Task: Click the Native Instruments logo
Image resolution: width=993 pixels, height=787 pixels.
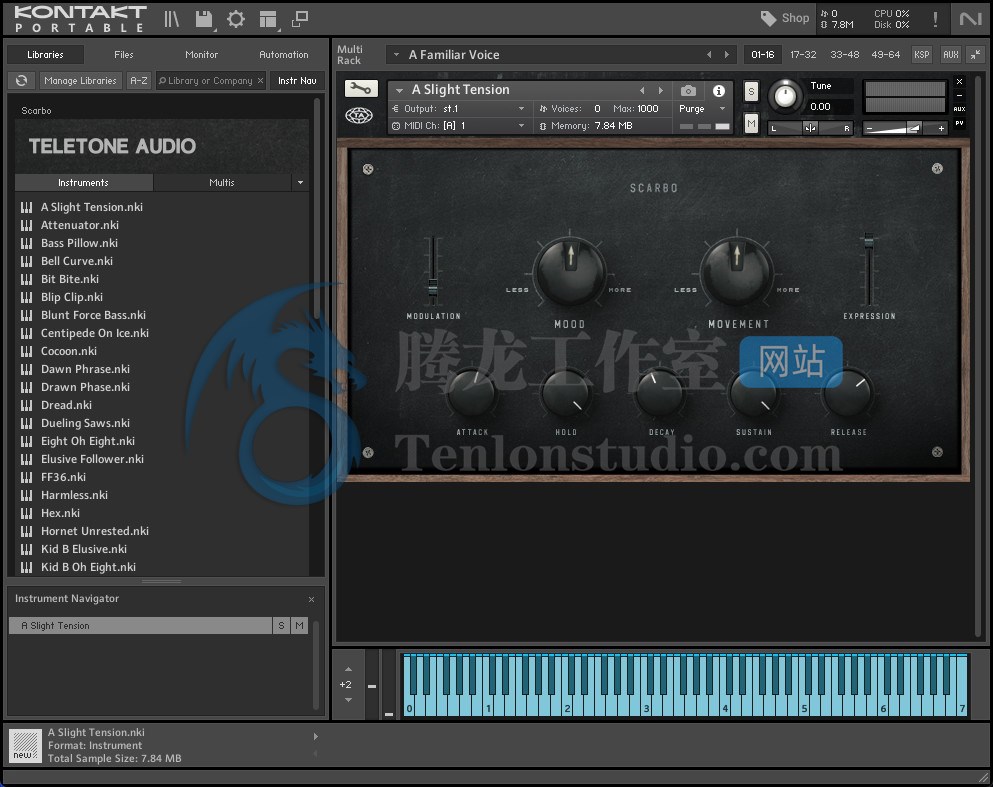Action: pyautogui.click(x=970, y=19)
